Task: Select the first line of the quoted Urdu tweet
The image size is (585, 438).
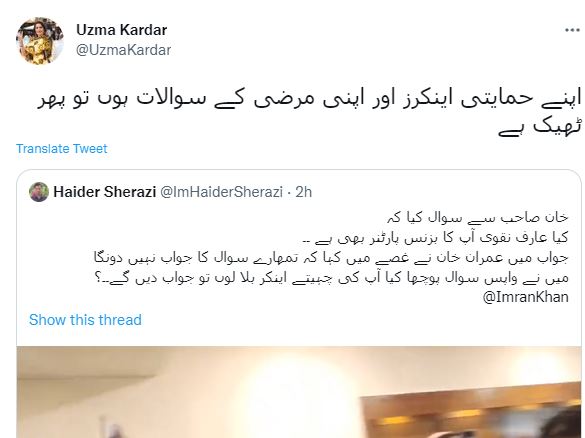Action: click(x=478, y=218)
